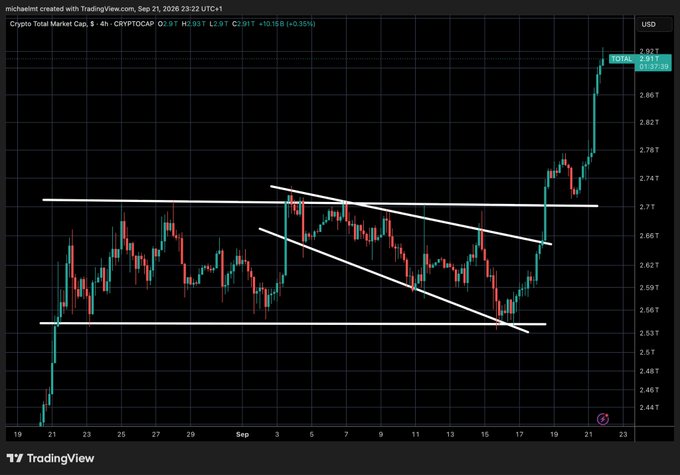680x475 pixels.
Task: Click the close value C2.91T
Action: [x=243, y=24]
